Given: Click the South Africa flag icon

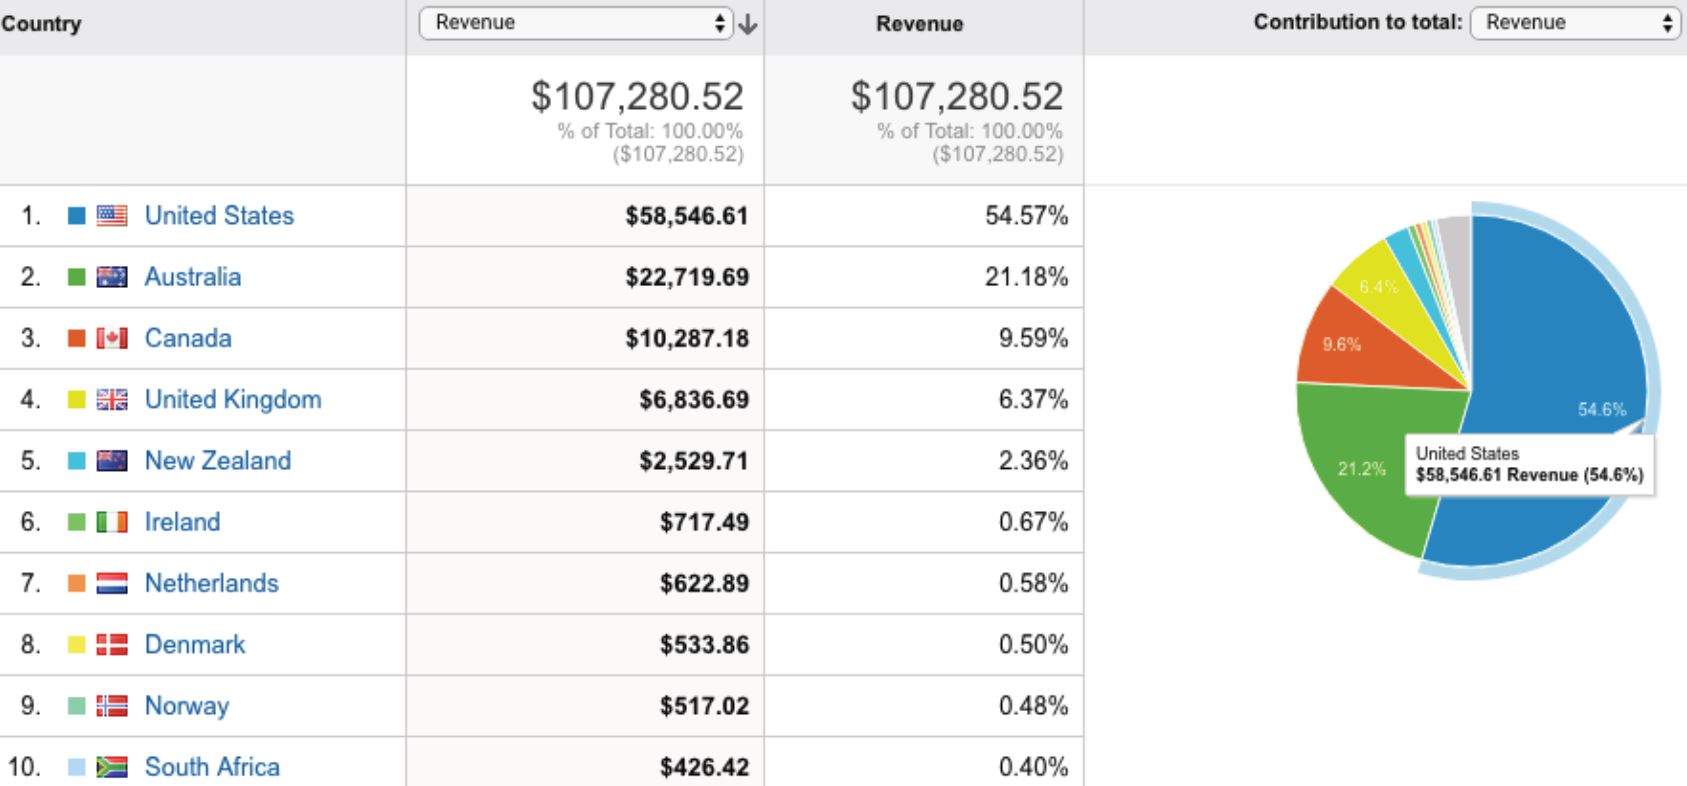Looking at the screenshot, I should coord(112,767).
